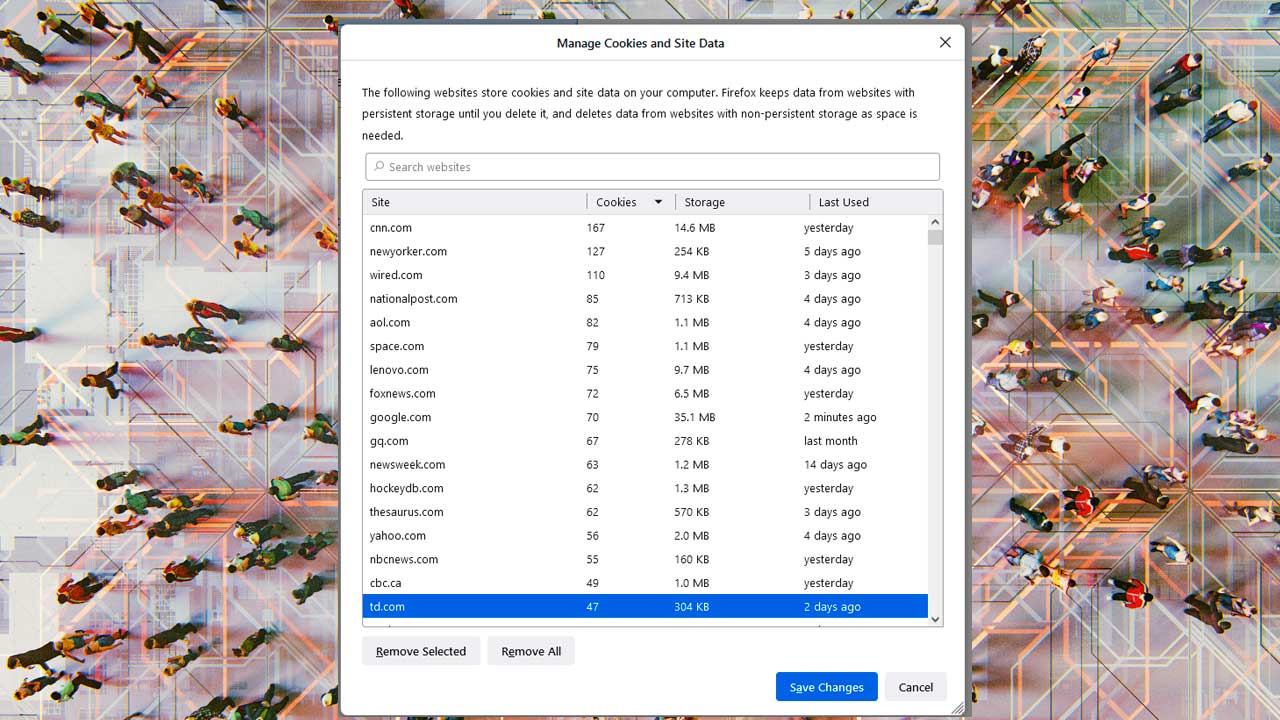Select the space.com row
Screen dimensions: 1280x720
645,346
